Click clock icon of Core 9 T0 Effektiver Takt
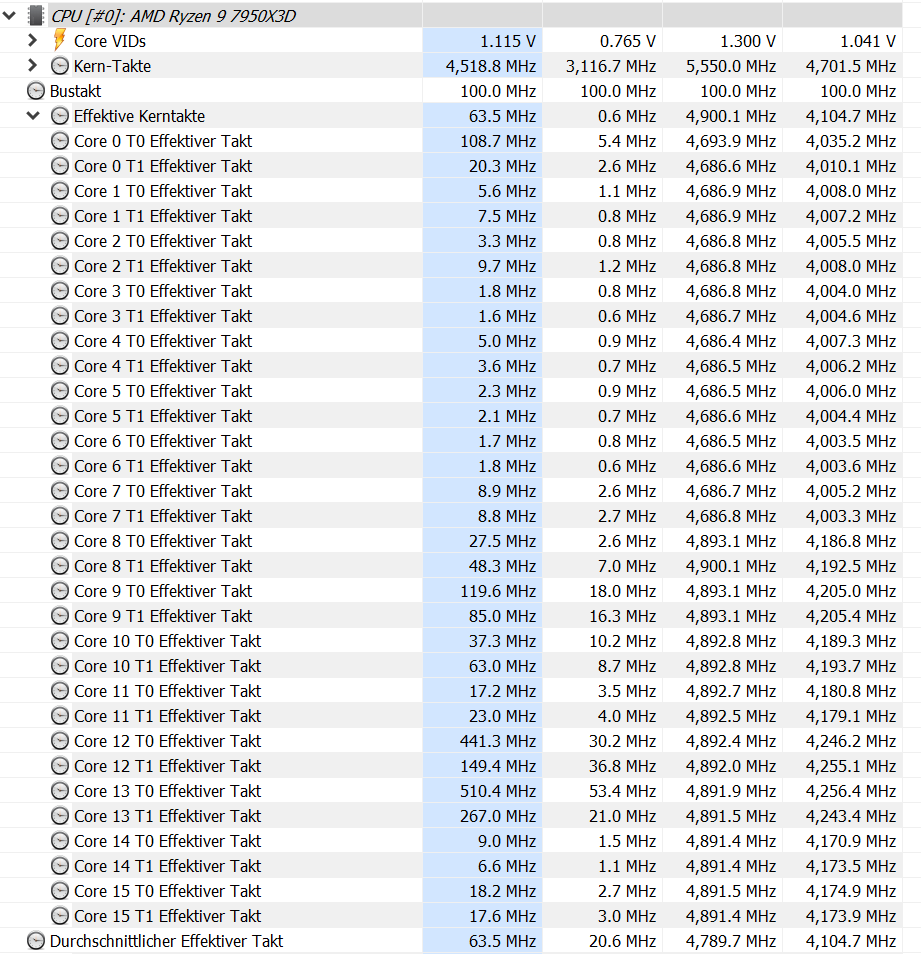Image resolution: width=921 pixels, height=954 pixels. pos(60,591)
